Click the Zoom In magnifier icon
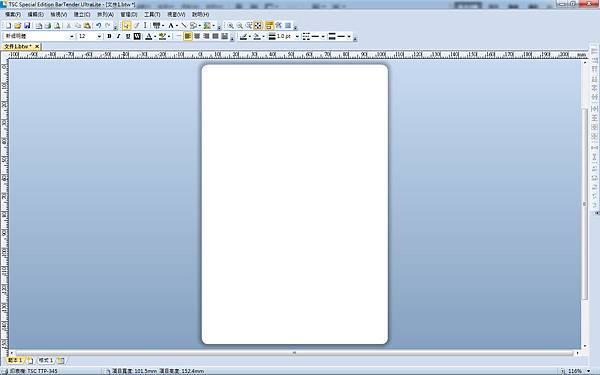Viewport: 600px width, 375px height. coord(231,26)
